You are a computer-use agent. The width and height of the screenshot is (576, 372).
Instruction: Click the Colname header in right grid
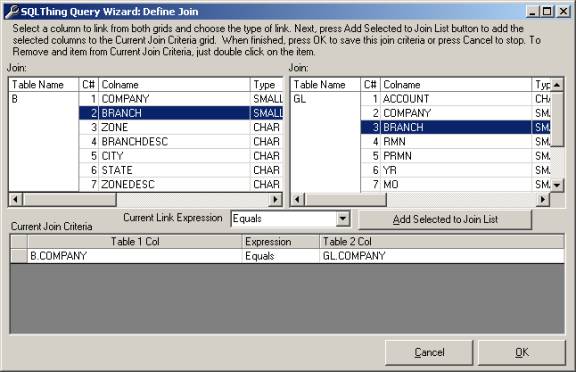[456, 85]
